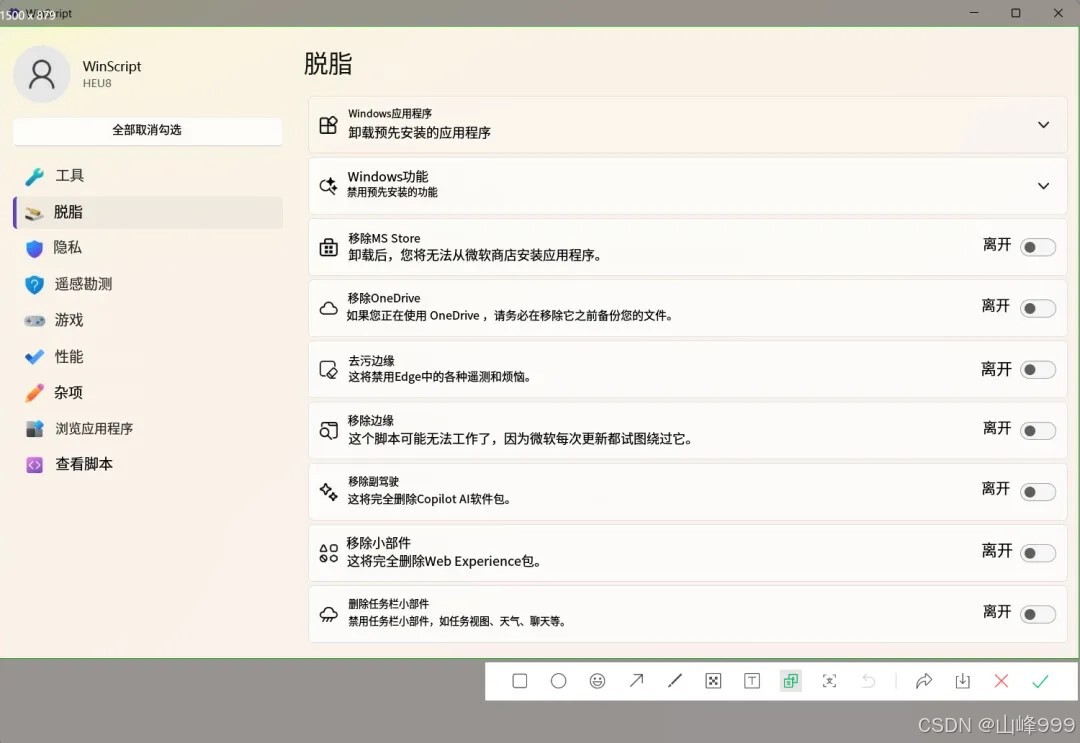Expand the Windows功能 chevron
Viewport: 1080px width, 743px height.
coord(1043,186)
